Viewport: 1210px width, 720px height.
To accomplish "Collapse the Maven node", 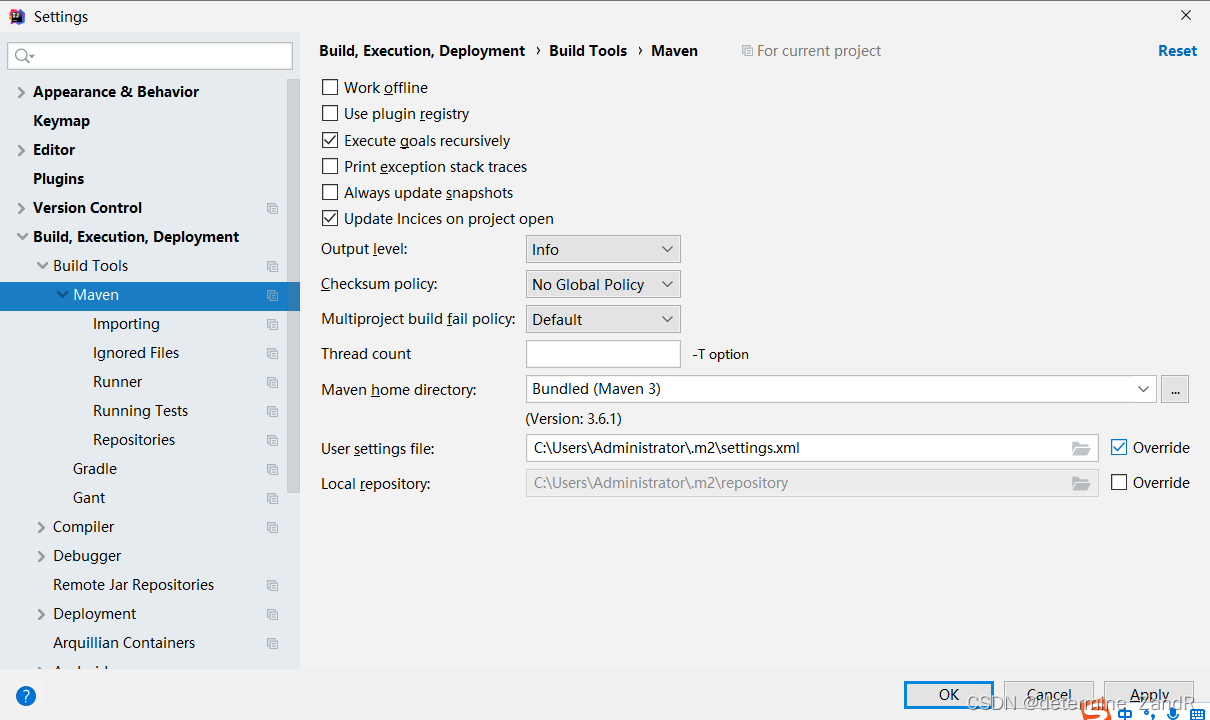I will coord(63,295).
